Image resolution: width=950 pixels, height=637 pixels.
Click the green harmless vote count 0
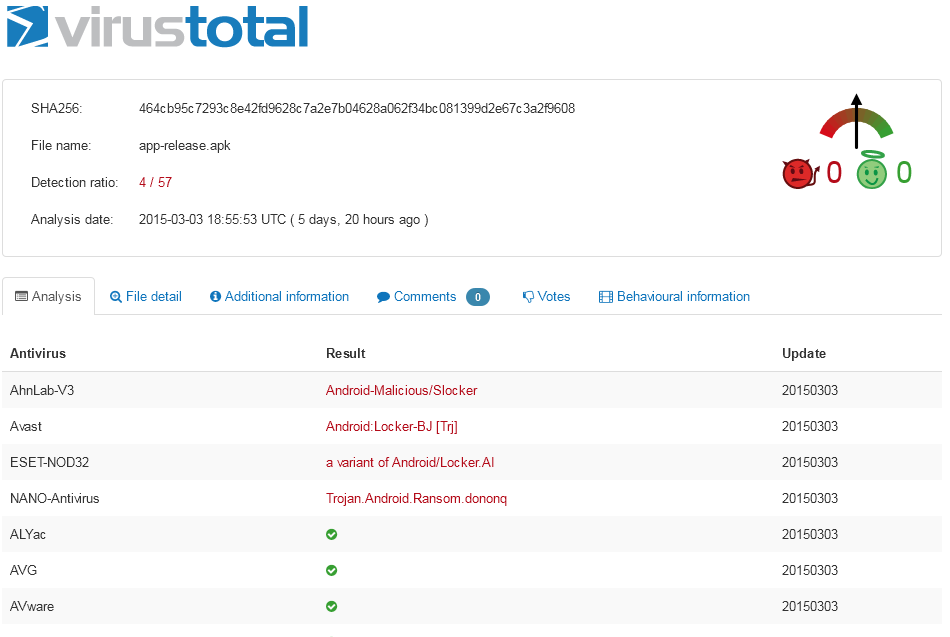904,173
